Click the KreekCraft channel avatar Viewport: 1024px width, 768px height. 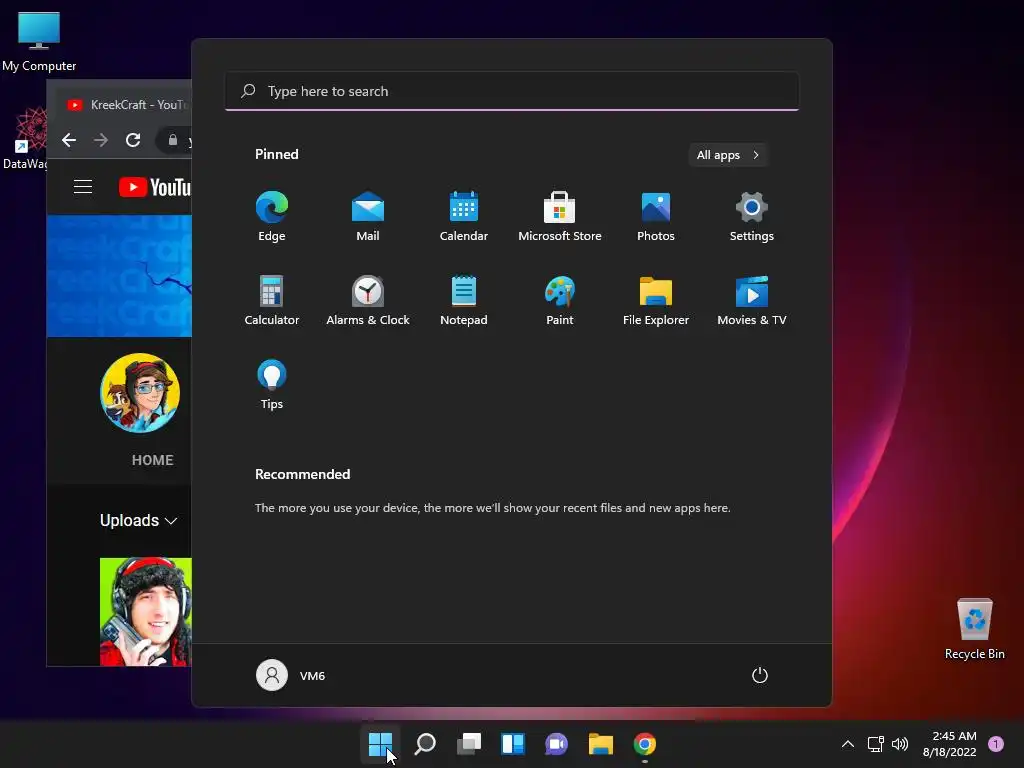140,393
